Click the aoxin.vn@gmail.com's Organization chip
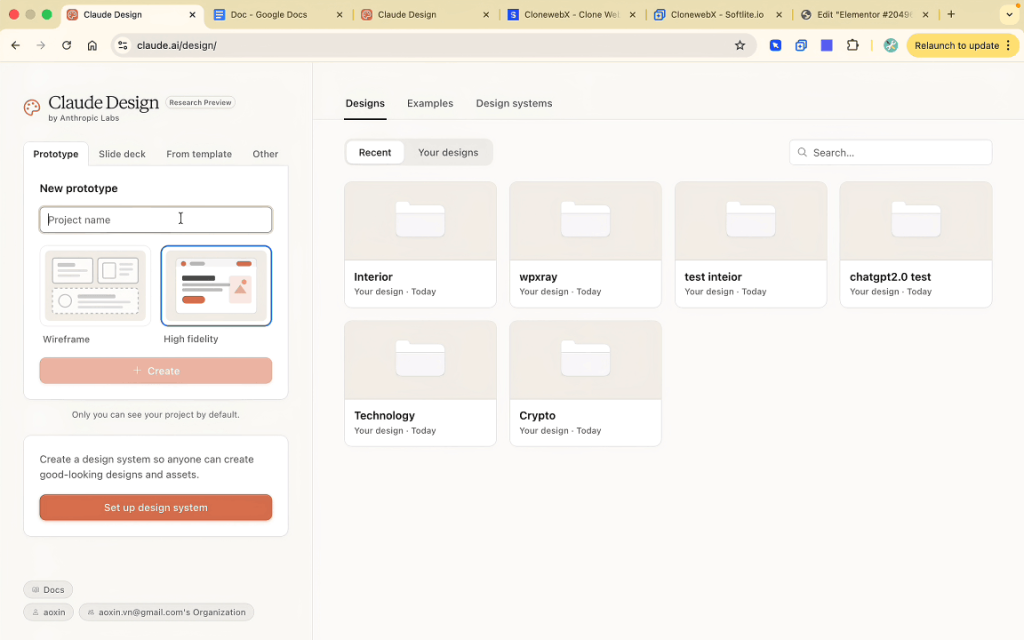The image size is (1024, 640). click(x=167, y=612)
